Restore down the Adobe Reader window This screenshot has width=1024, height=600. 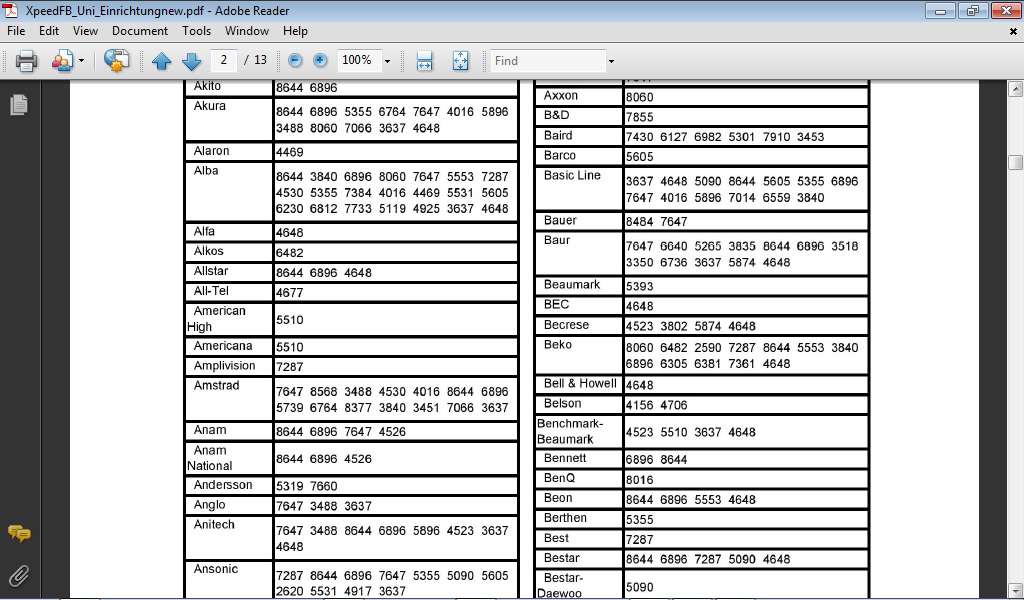pyautogui.click(x=973, y=10)
